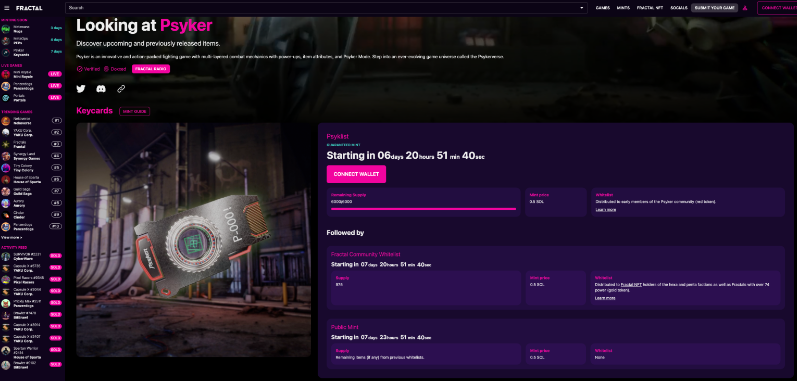Click the Submit Your Game button
Screen dimensions: 797x381
click(x=714, y=8)
